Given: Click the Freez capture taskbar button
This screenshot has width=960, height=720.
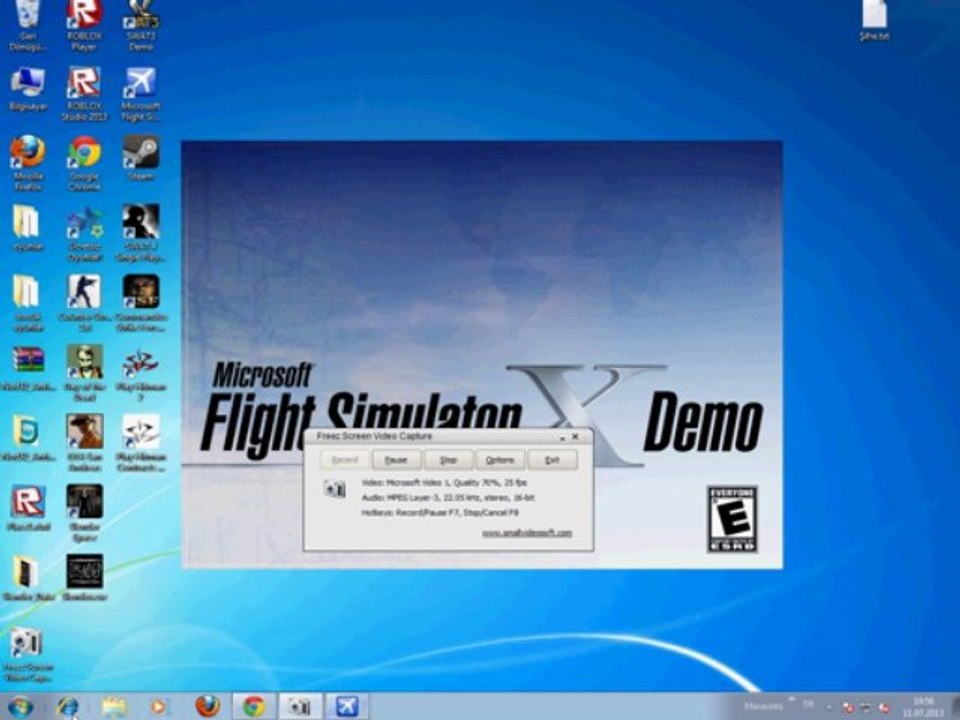Looking at the screenshot, I should (300, 707).
